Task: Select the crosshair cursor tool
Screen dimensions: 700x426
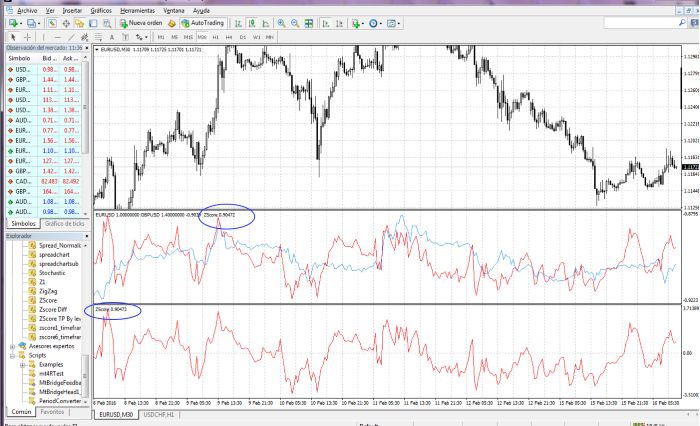Action: [27, 37]
